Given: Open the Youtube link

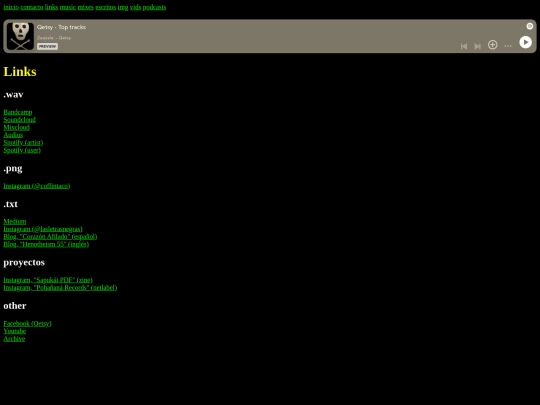Looking at the screenshot, I should pyautogui.click(x=15, y=331).
